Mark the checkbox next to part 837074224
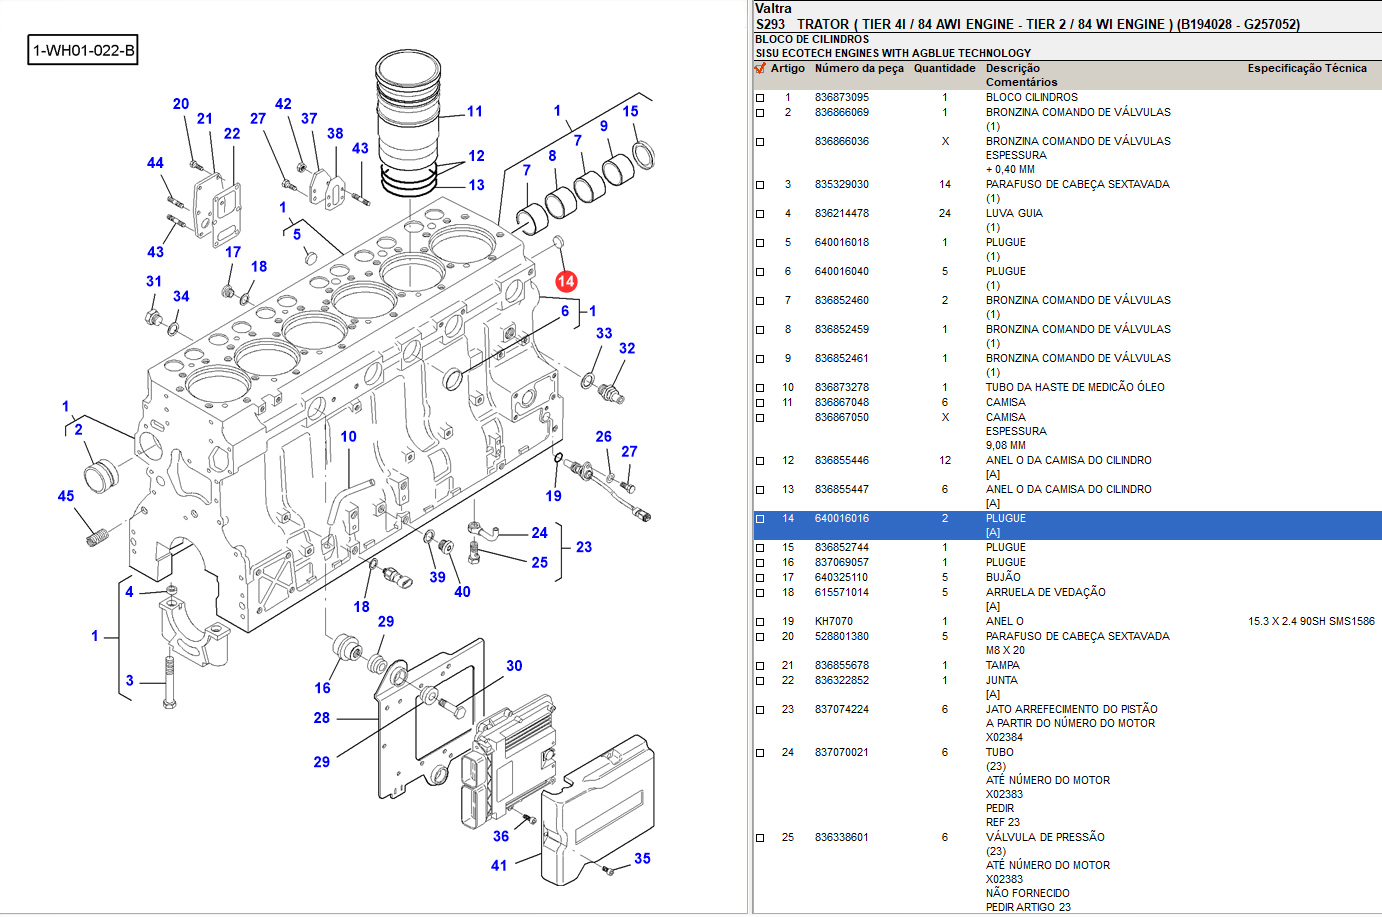This screenshot has height=917, width=1382. [x=760, y=710]
